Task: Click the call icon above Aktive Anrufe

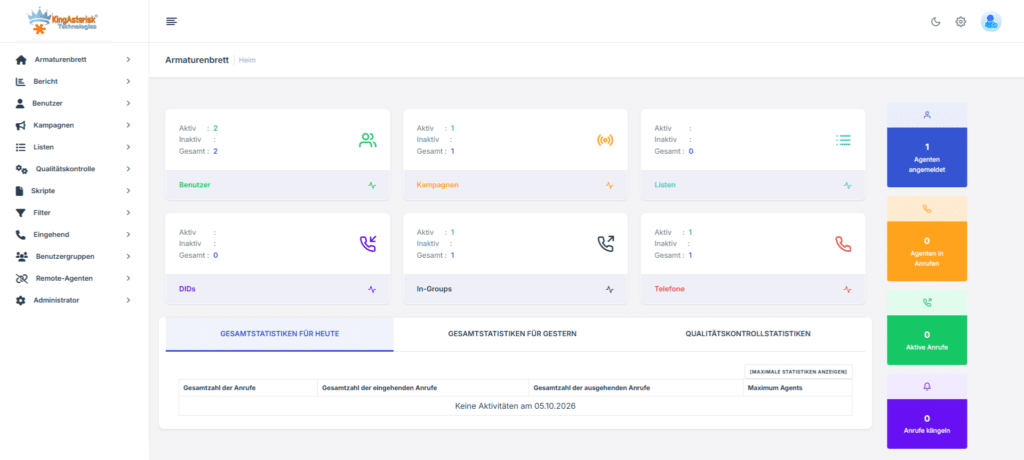Action: coord(927,303)
